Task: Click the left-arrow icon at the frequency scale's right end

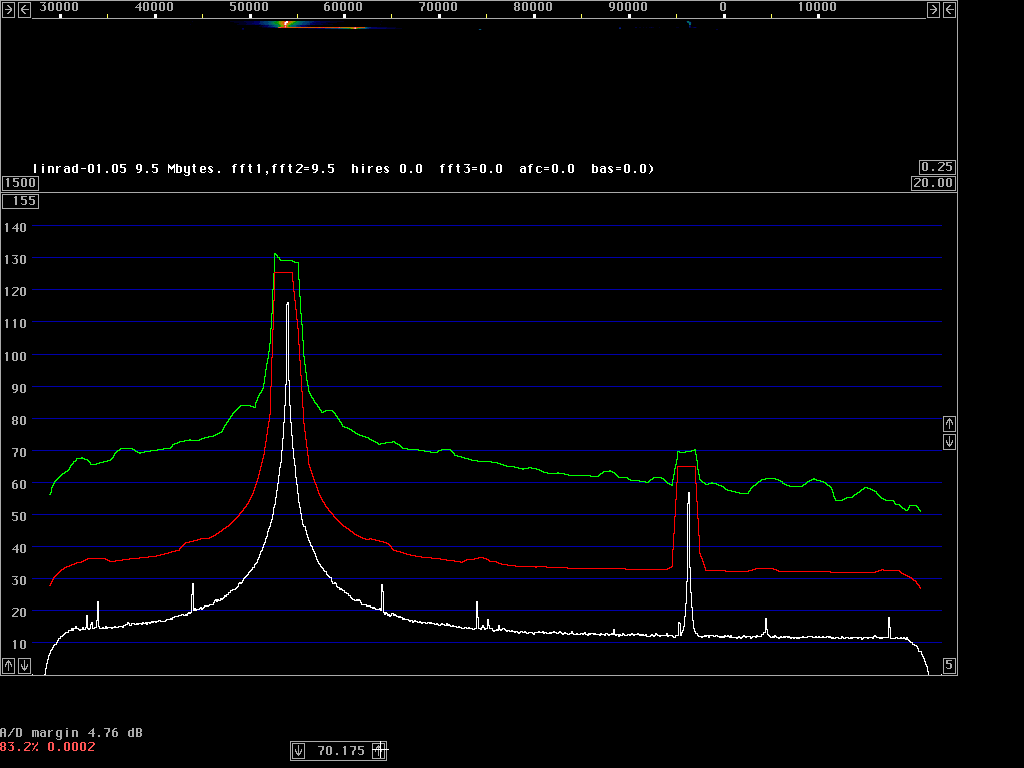Action: point(950,9)
